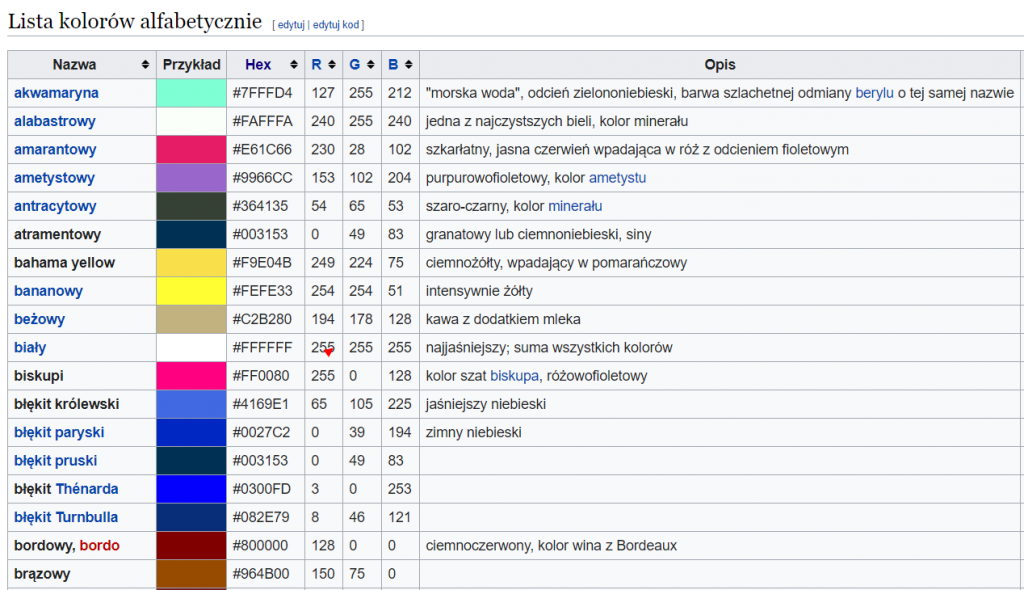Click the 'Lista kolorów alfabetycznie' heading

(x=135, y=22)
